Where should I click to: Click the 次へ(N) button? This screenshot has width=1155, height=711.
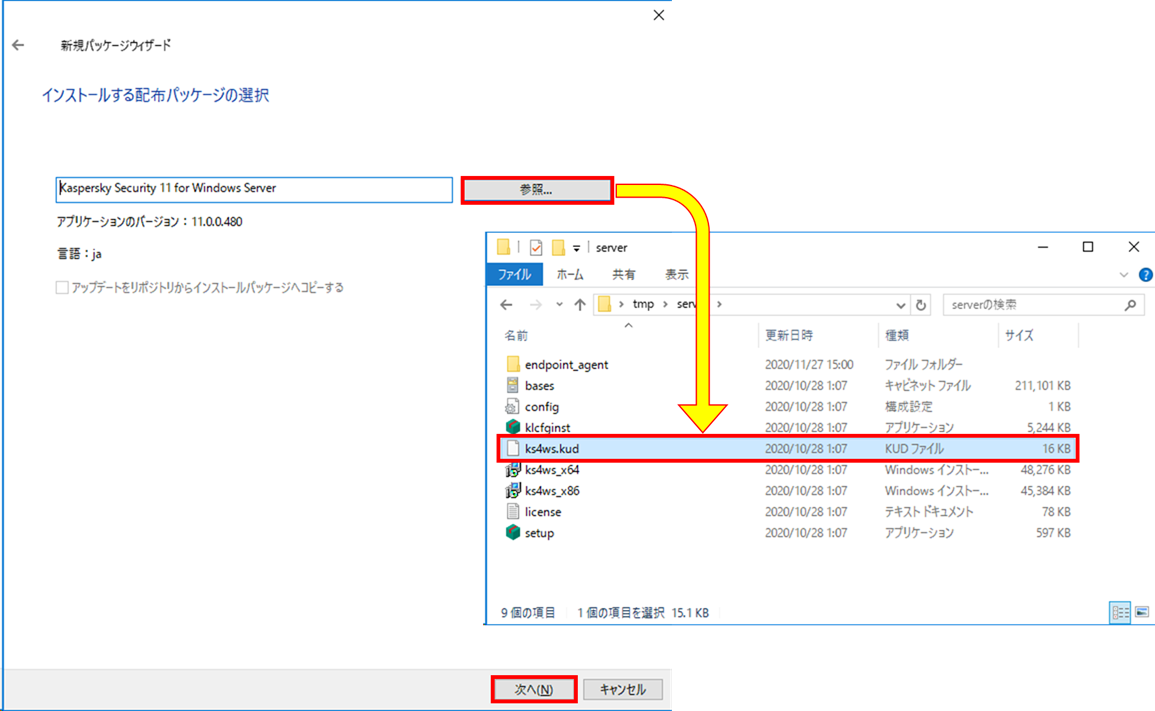click(x=533, y=690)
